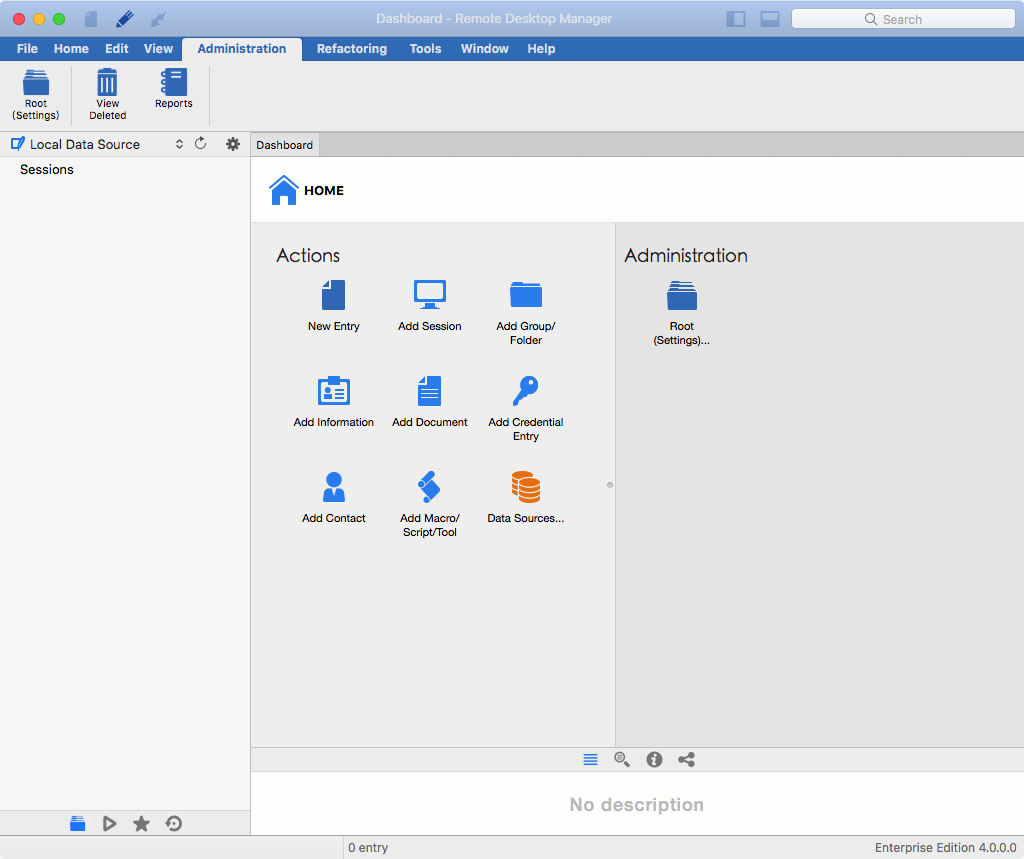Click the Home icon in dashboard header
1024x859 pixels.
pyautogui.click(x=283, y=190)
